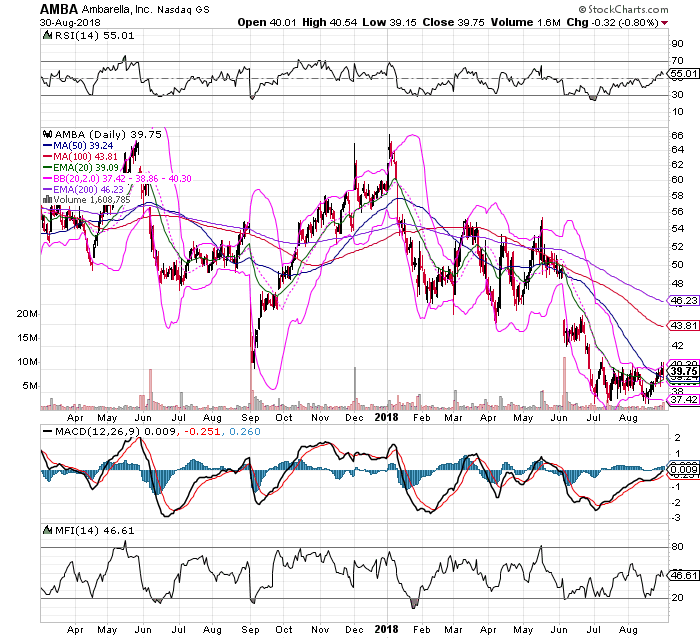Select the EMA(200) 46.23 legend entry

[83, 189]
